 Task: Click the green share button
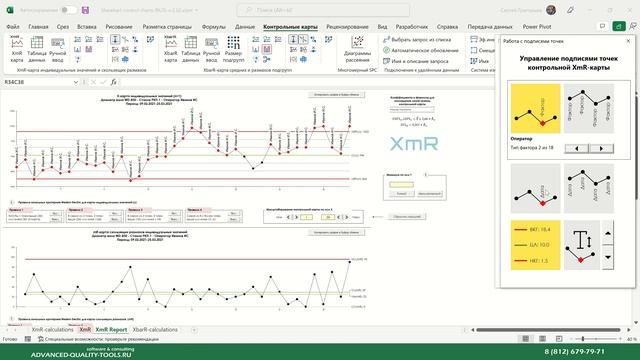[x=619, y=26]
